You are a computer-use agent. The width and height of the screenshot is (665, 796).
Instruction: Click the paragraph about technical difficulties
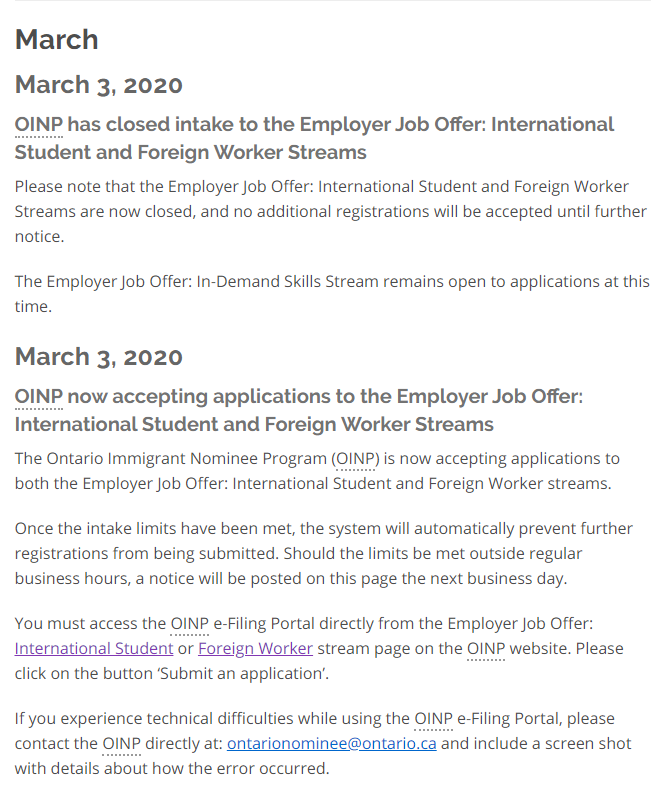point(322,743)
